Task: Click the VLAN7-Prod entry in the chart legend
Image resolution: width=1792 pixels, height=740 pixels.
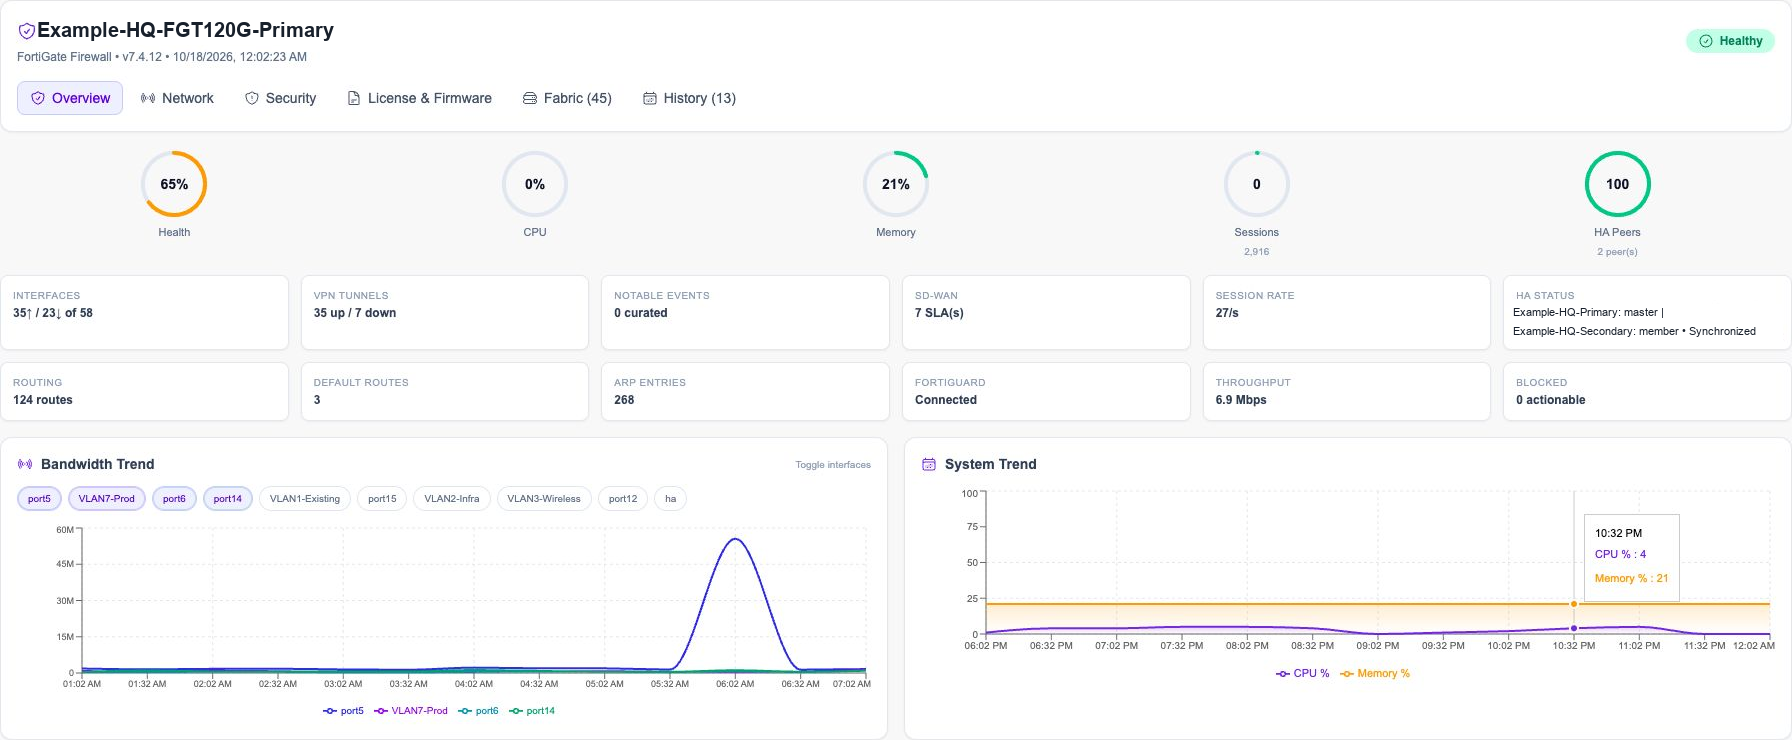Action: pyautogui.click(x=411, y=711)
